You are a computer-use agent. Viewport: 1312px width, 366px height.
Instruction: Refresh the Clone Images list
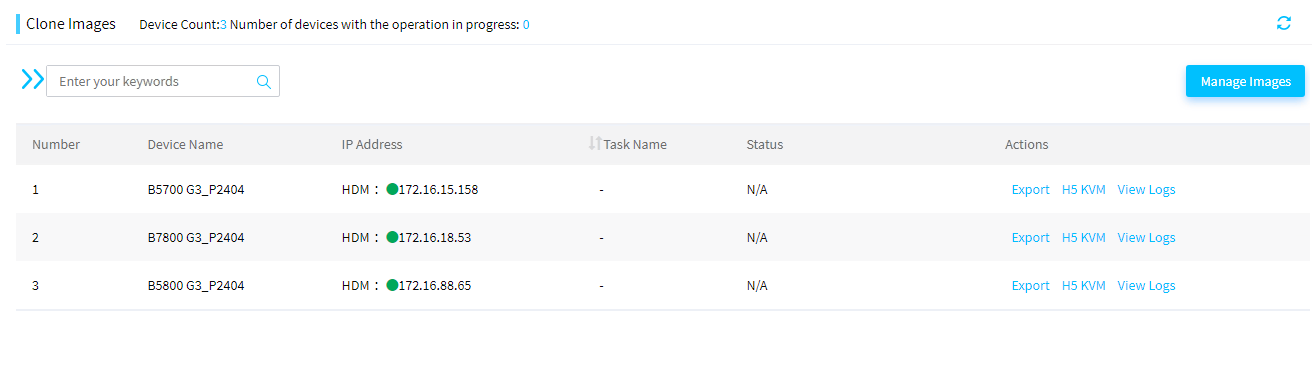(x=1284, y=23)
